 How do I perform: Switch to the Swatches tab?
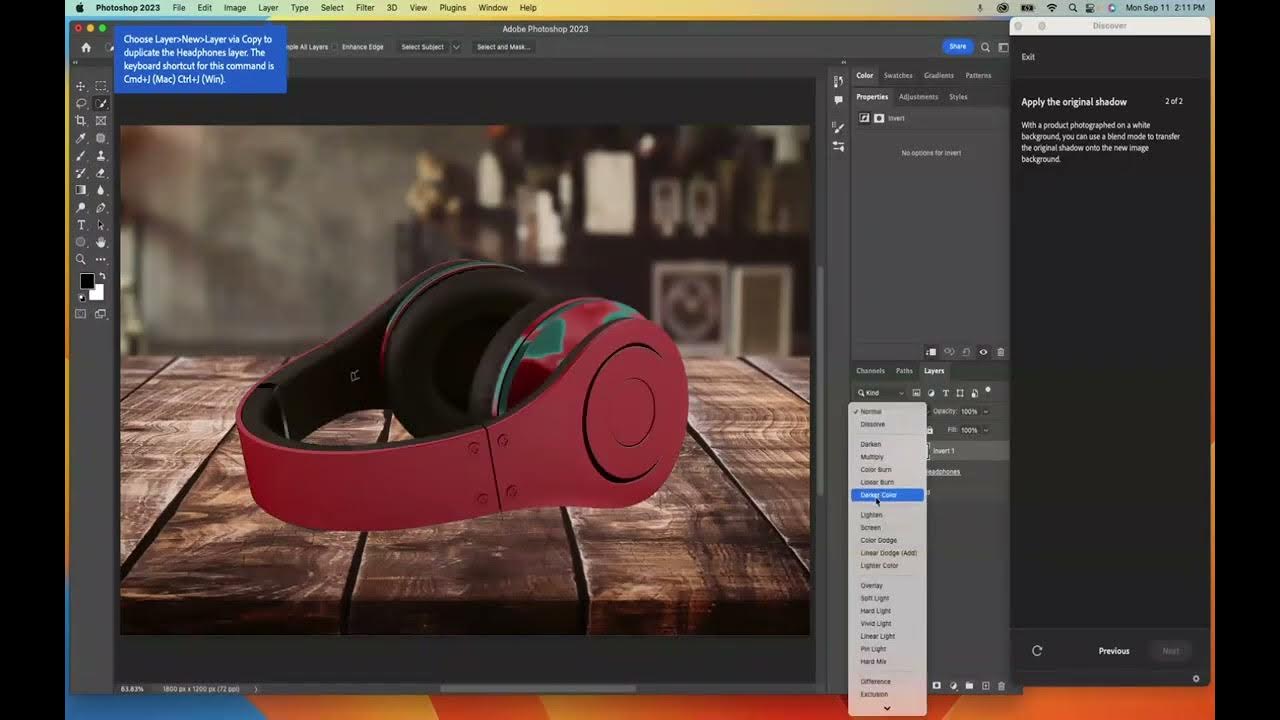898,75
